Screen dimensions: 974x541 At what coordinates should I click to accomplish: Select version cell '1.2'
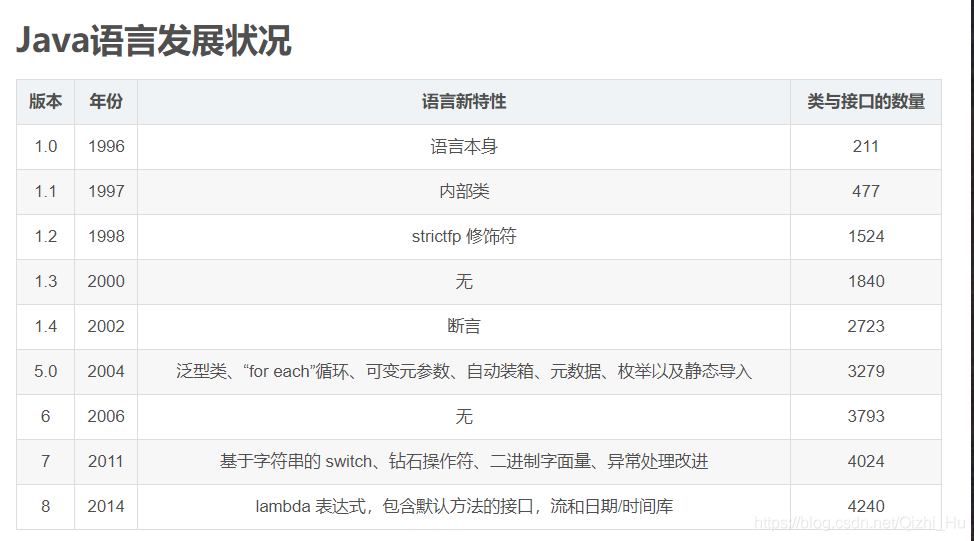[x=45, y=237]
